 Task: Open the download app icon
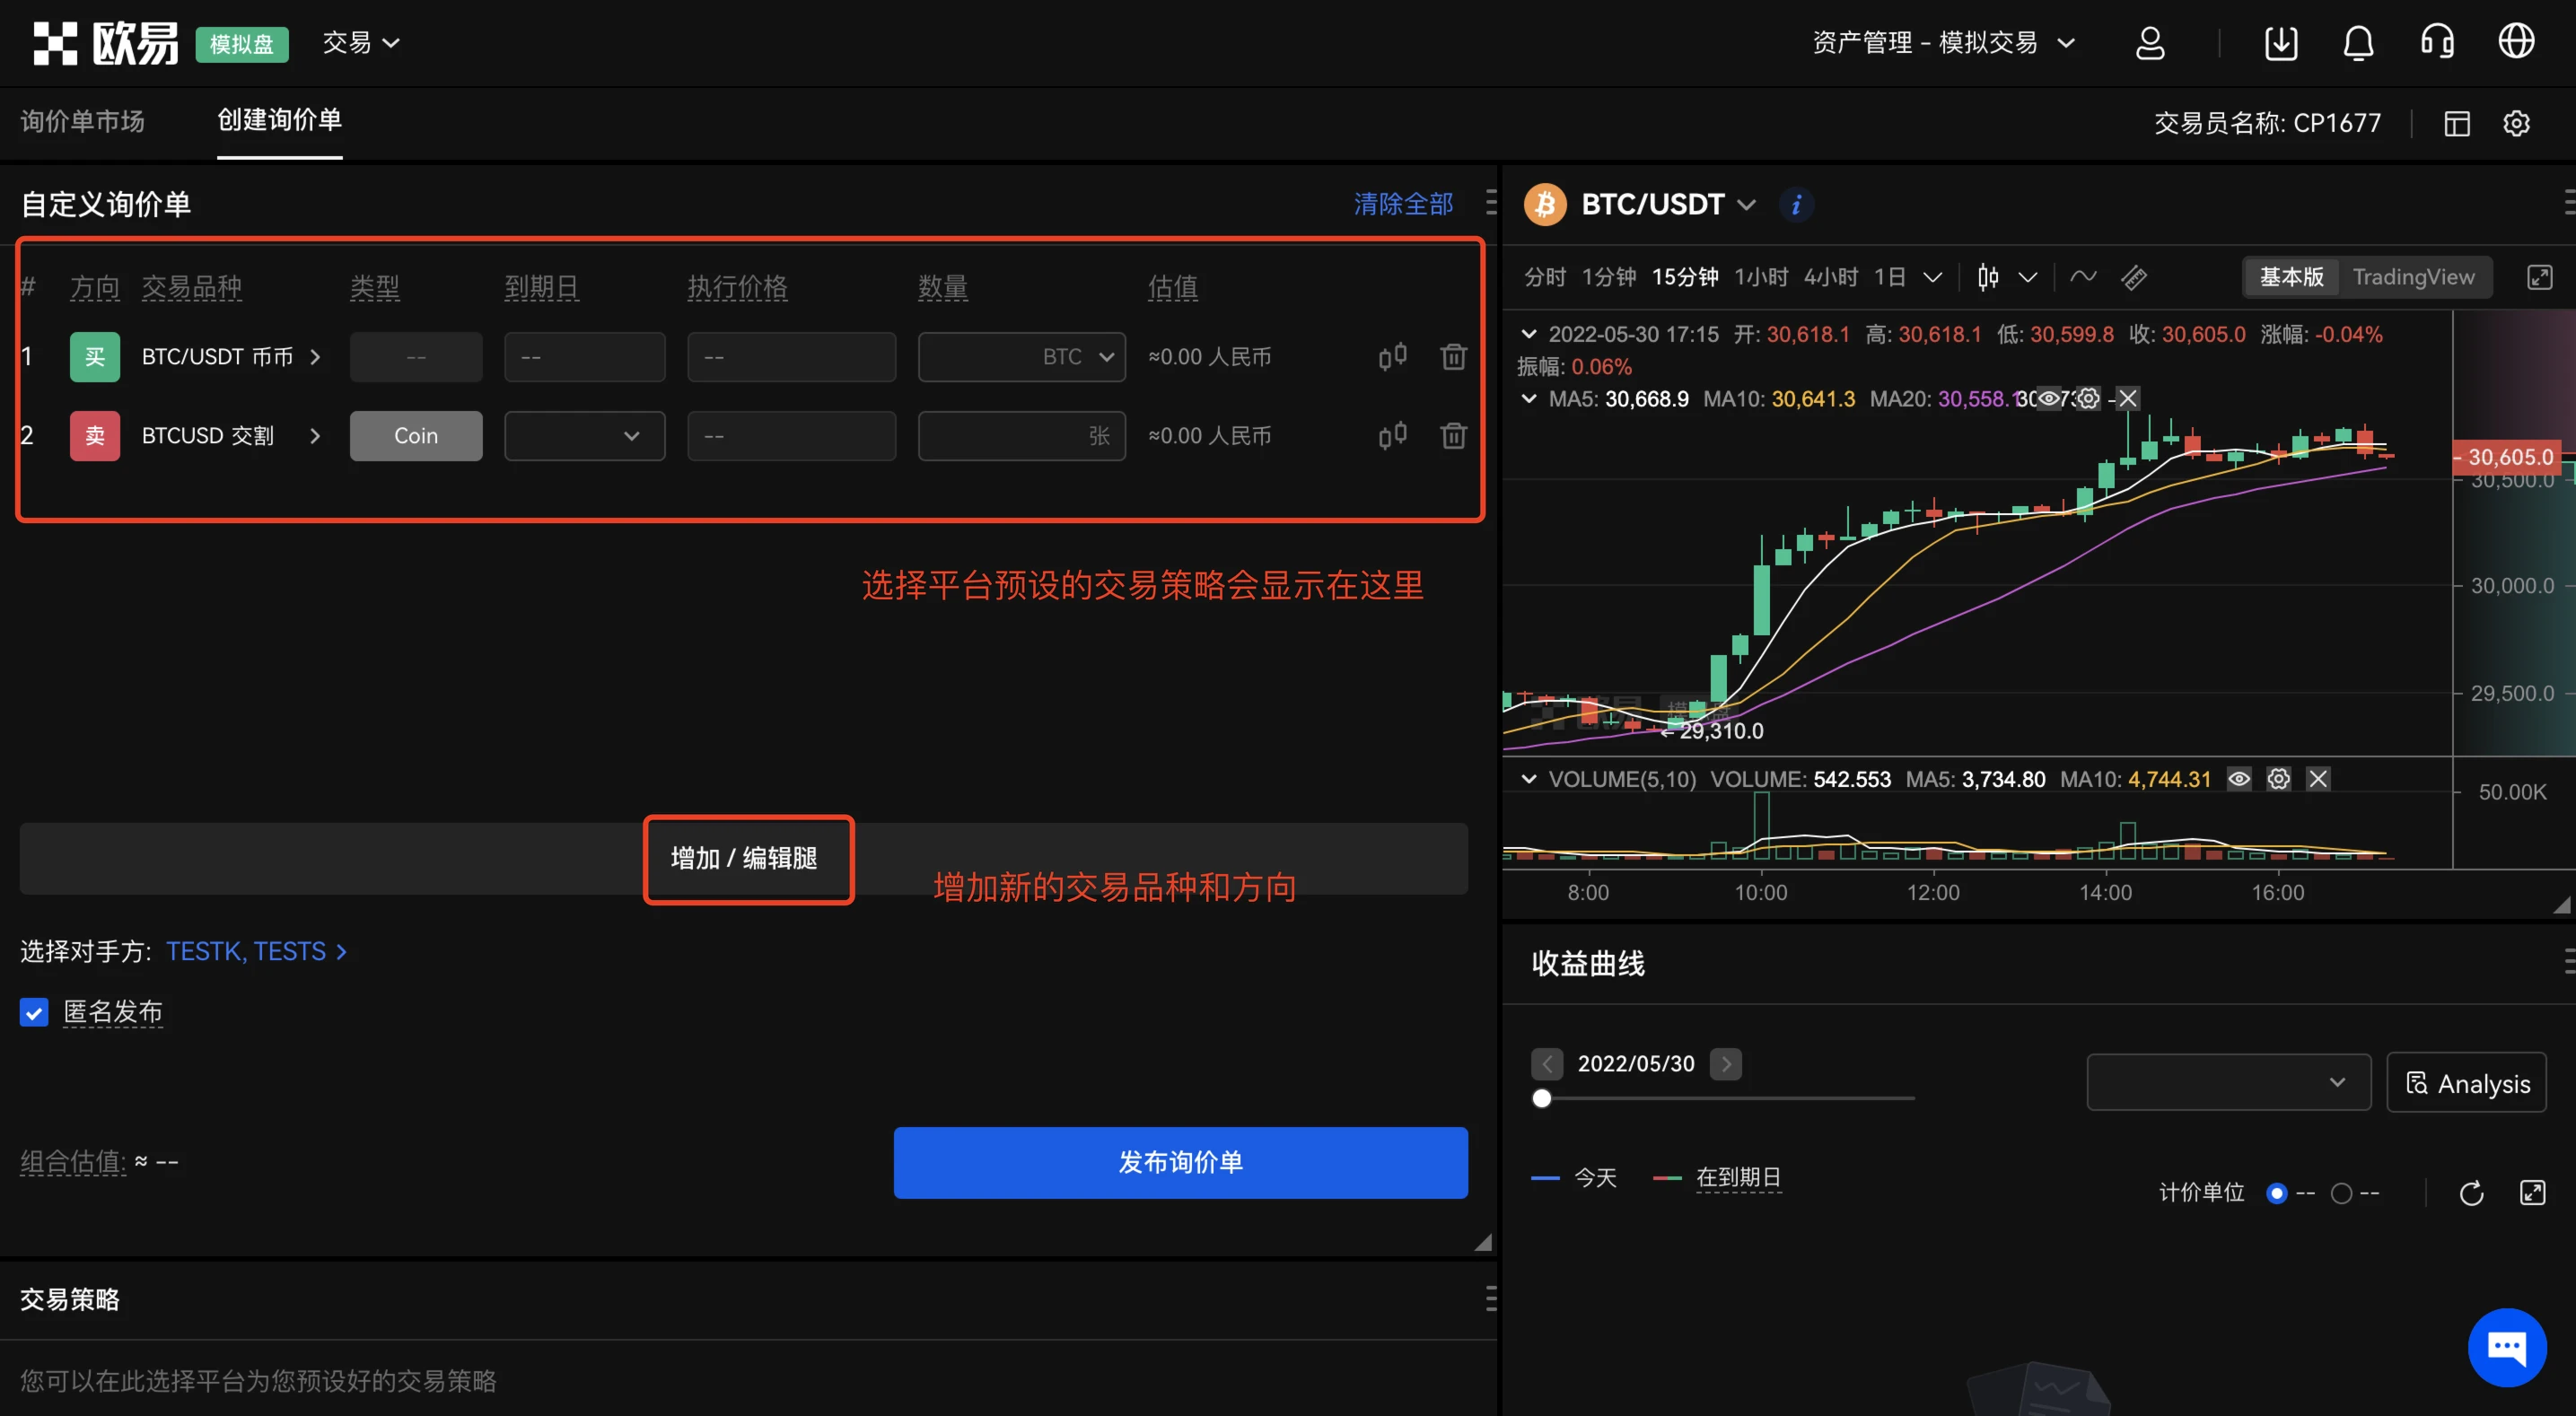click(2281, 43)
